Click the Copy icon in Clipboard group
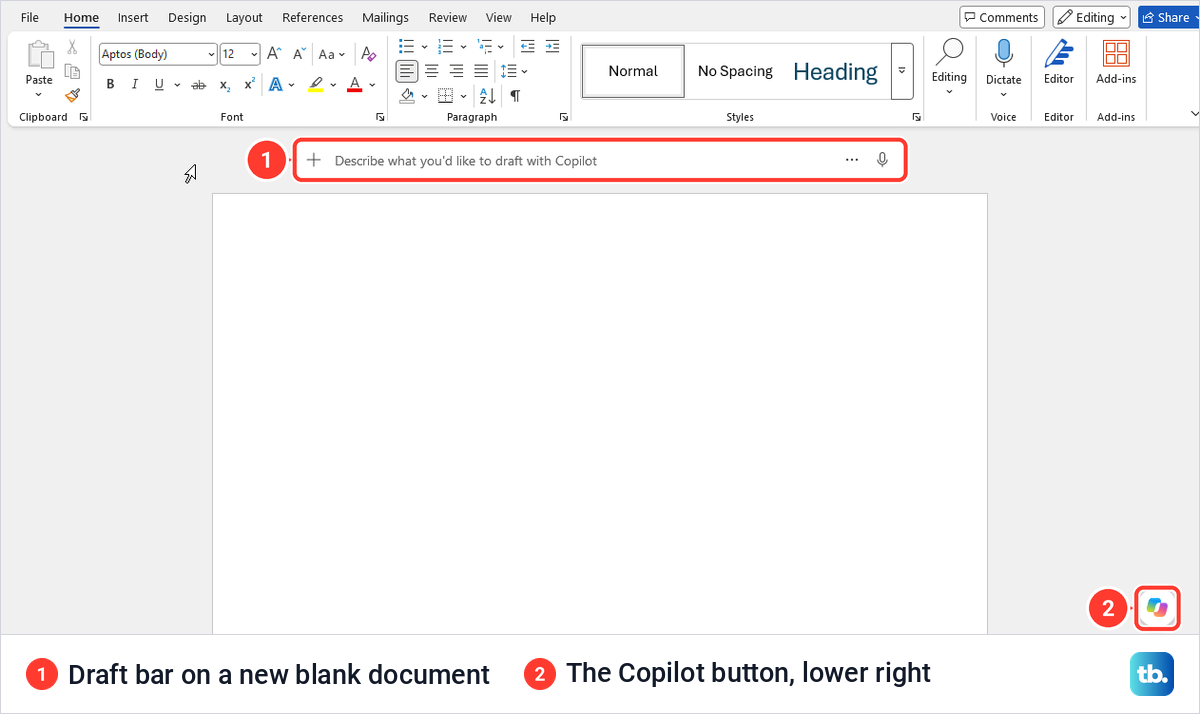Image resolution: width=1200 pixels, height=714 pixels. 72,71
